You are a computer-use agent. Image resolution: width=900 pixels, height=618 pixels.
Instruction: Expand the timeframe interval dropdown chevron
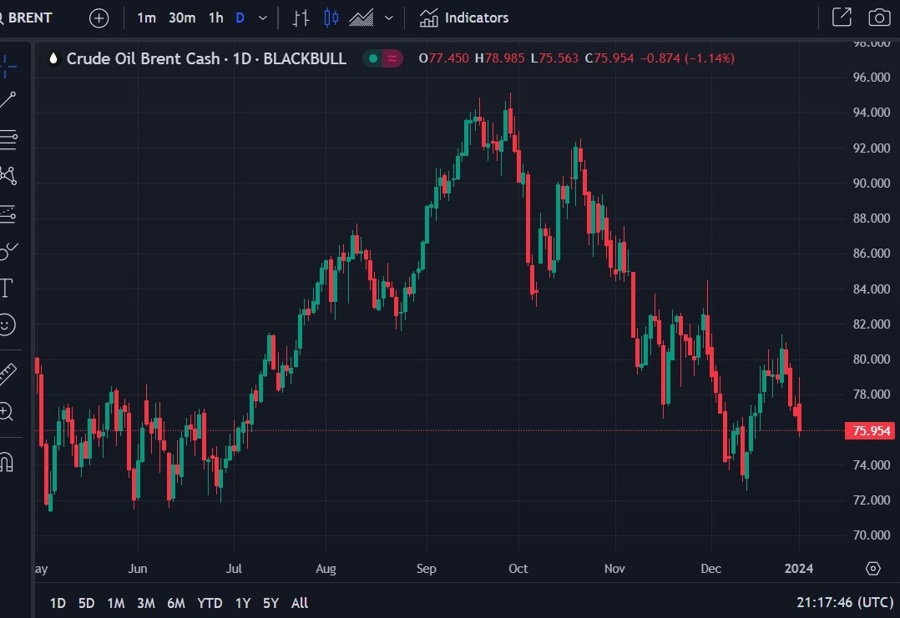click(263, 18)
